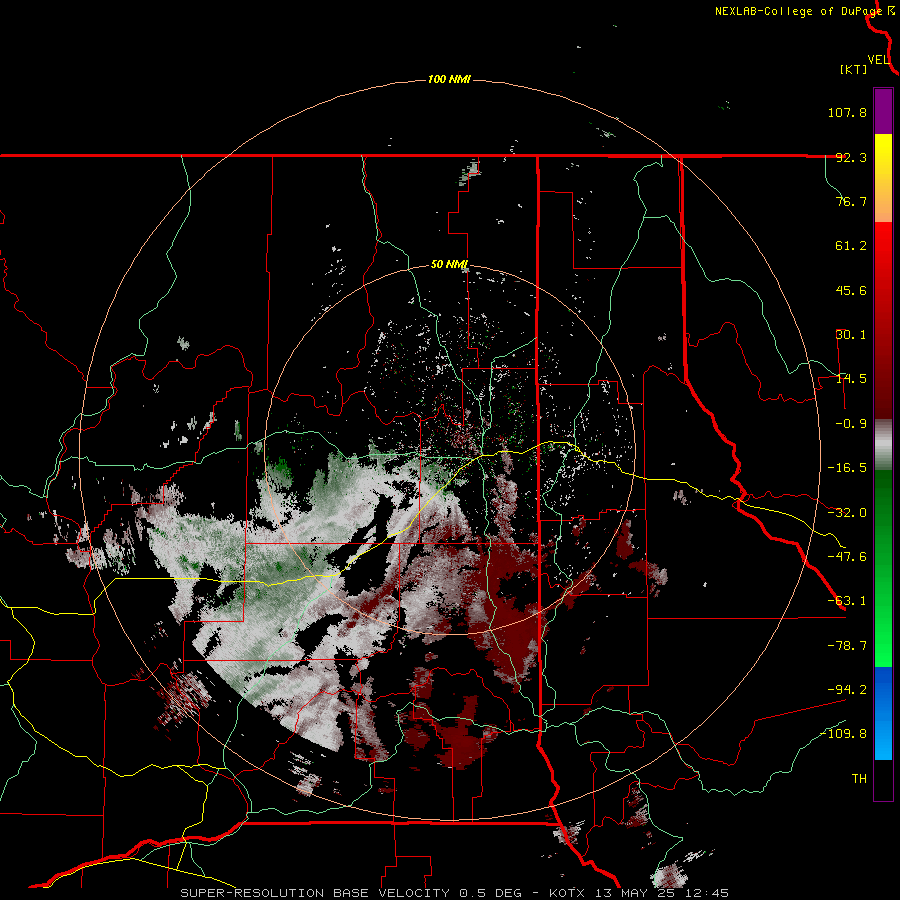
Task: Select the 61.2 legend value
Action: (x=851, y=246)
